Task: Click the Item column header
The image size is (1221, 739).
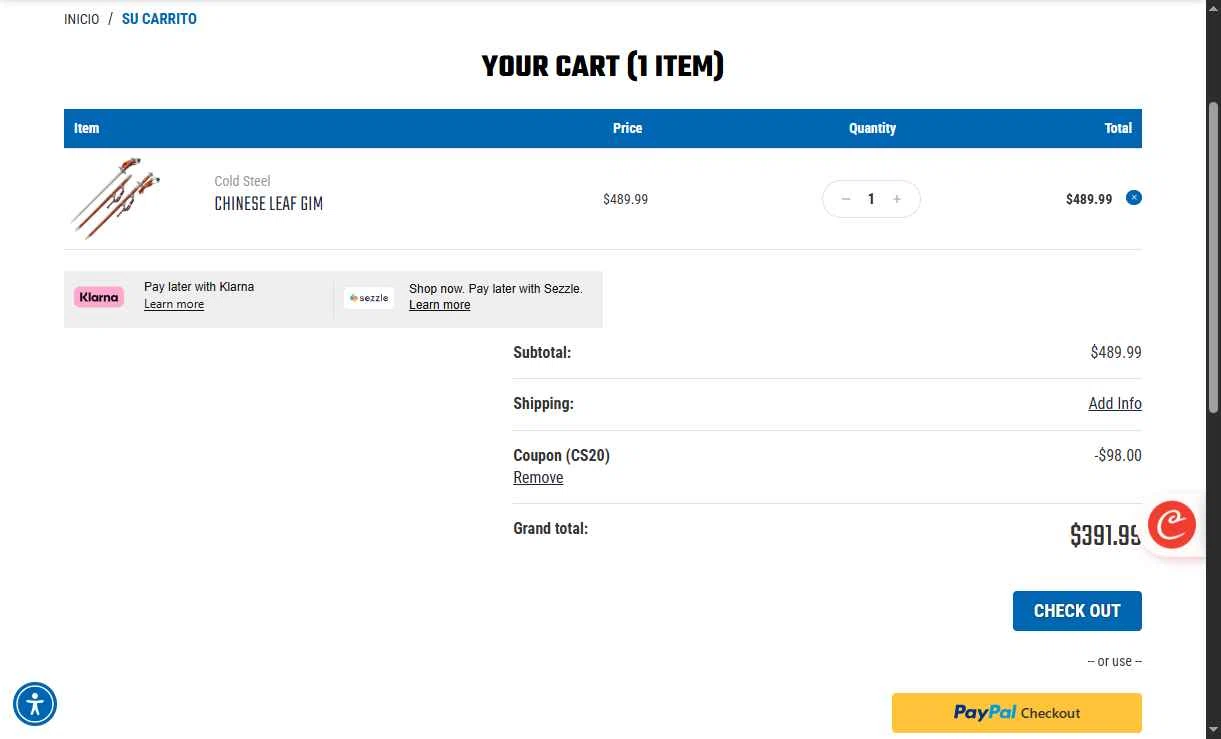Action: tap(87, 128)
